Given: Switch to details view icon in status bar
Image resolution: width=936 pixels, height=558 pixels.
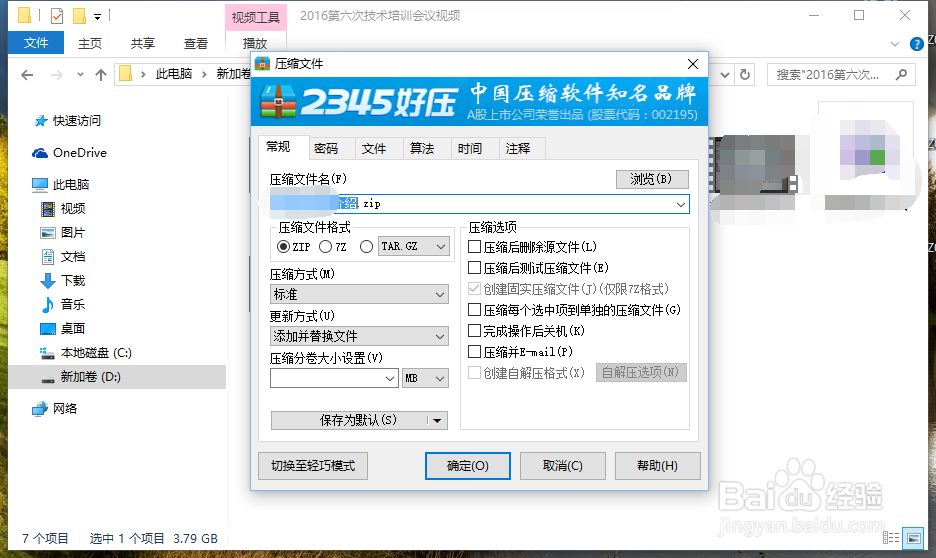Looking at the screenshot, I should (891, 538).
